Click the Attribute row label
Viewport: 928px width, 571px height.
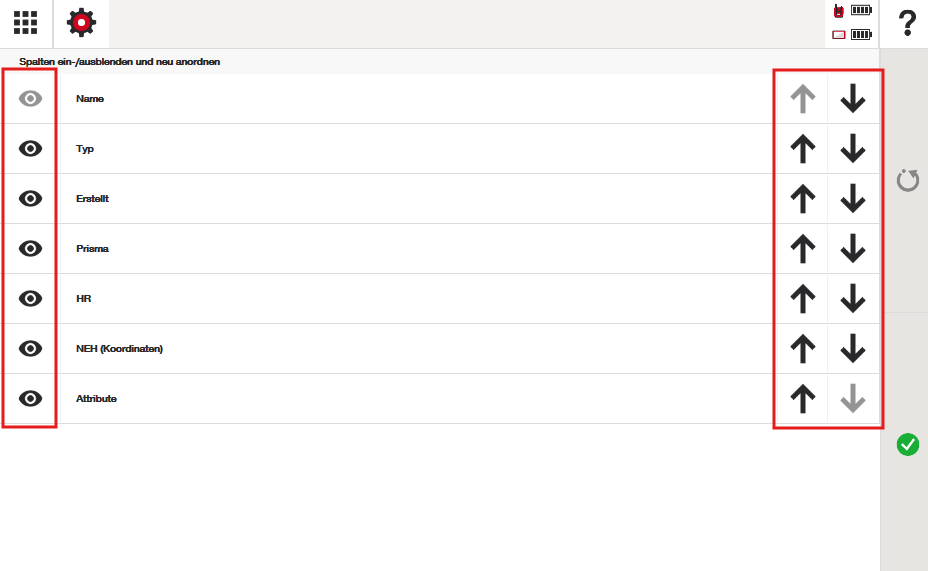coord(96,399)
